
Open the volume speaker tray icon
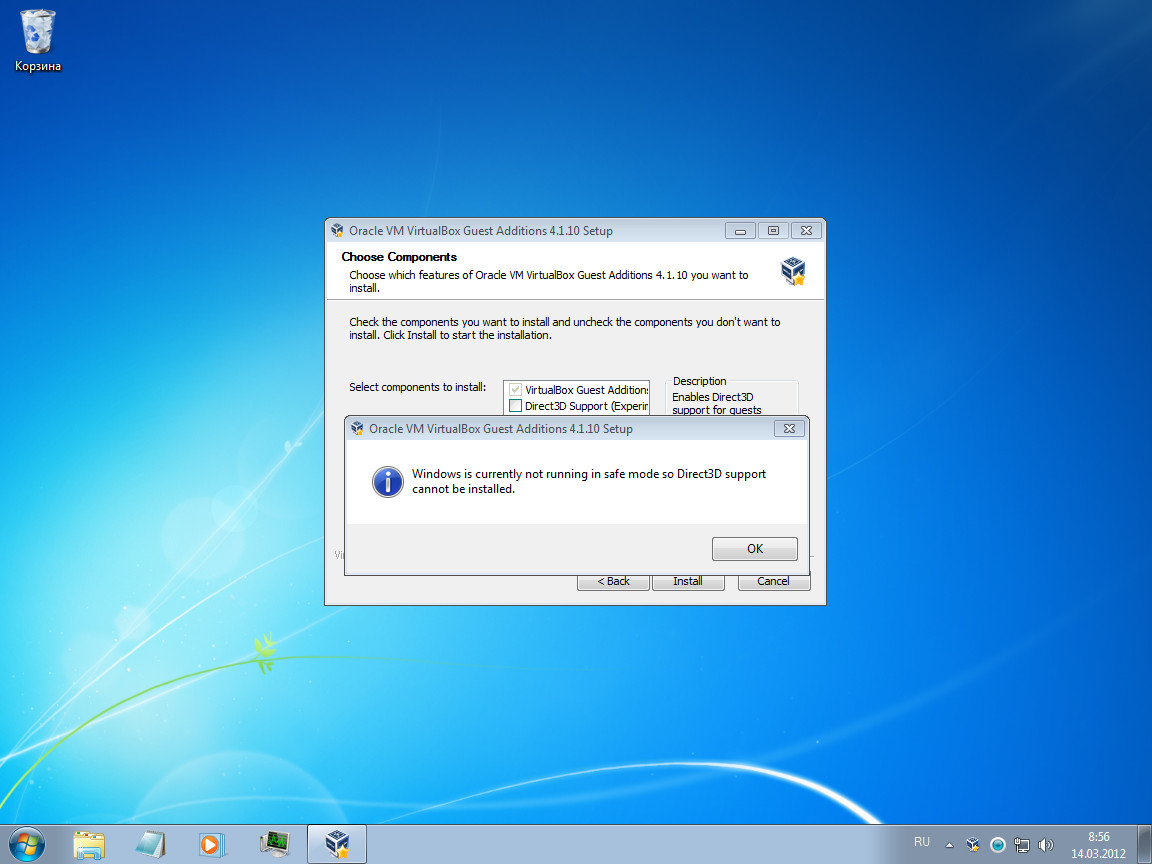[1045, 845]
